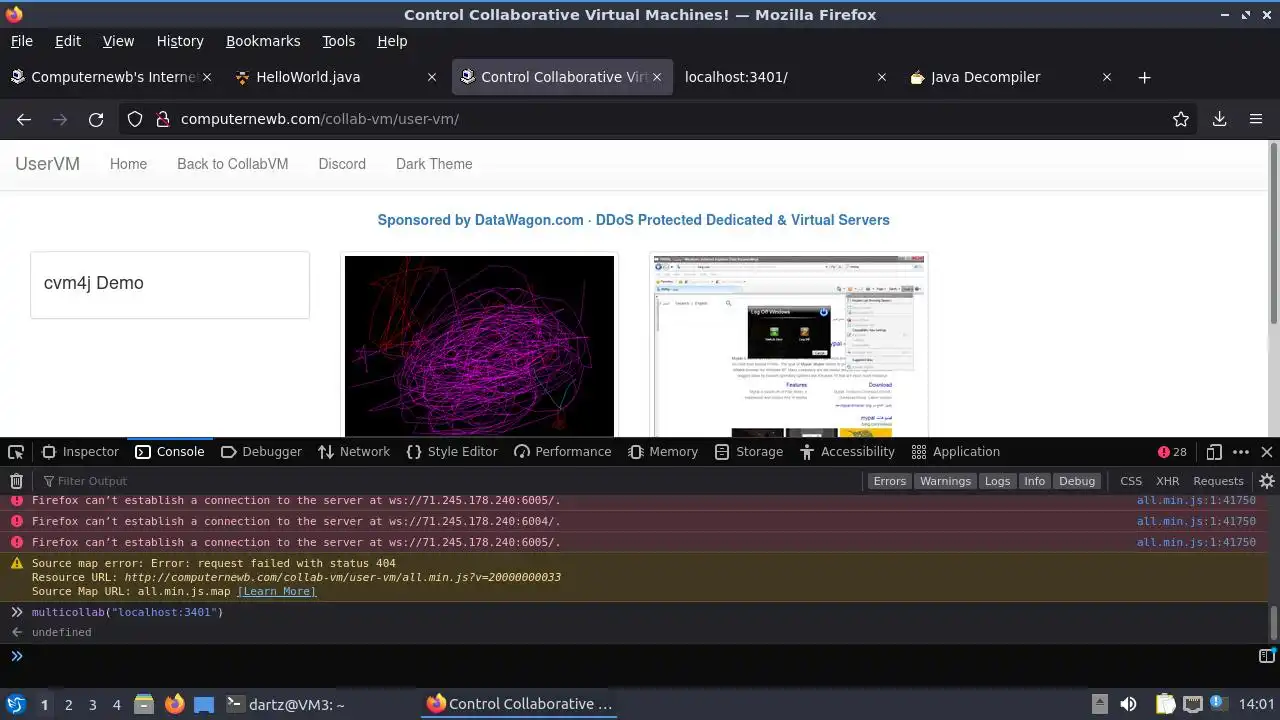Click the UserVM brand link

point(47,164)
